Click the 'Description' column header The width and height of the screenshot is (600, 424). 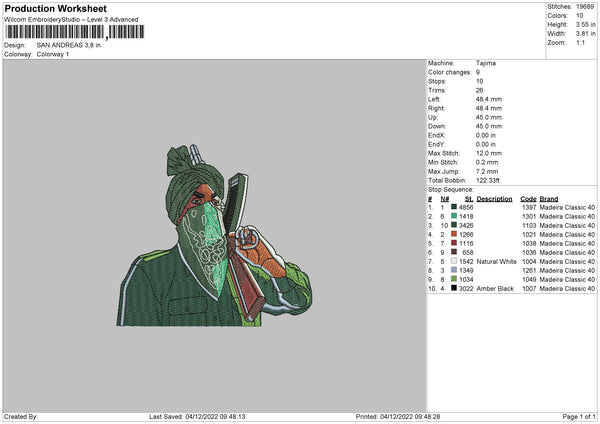(494, 199)
